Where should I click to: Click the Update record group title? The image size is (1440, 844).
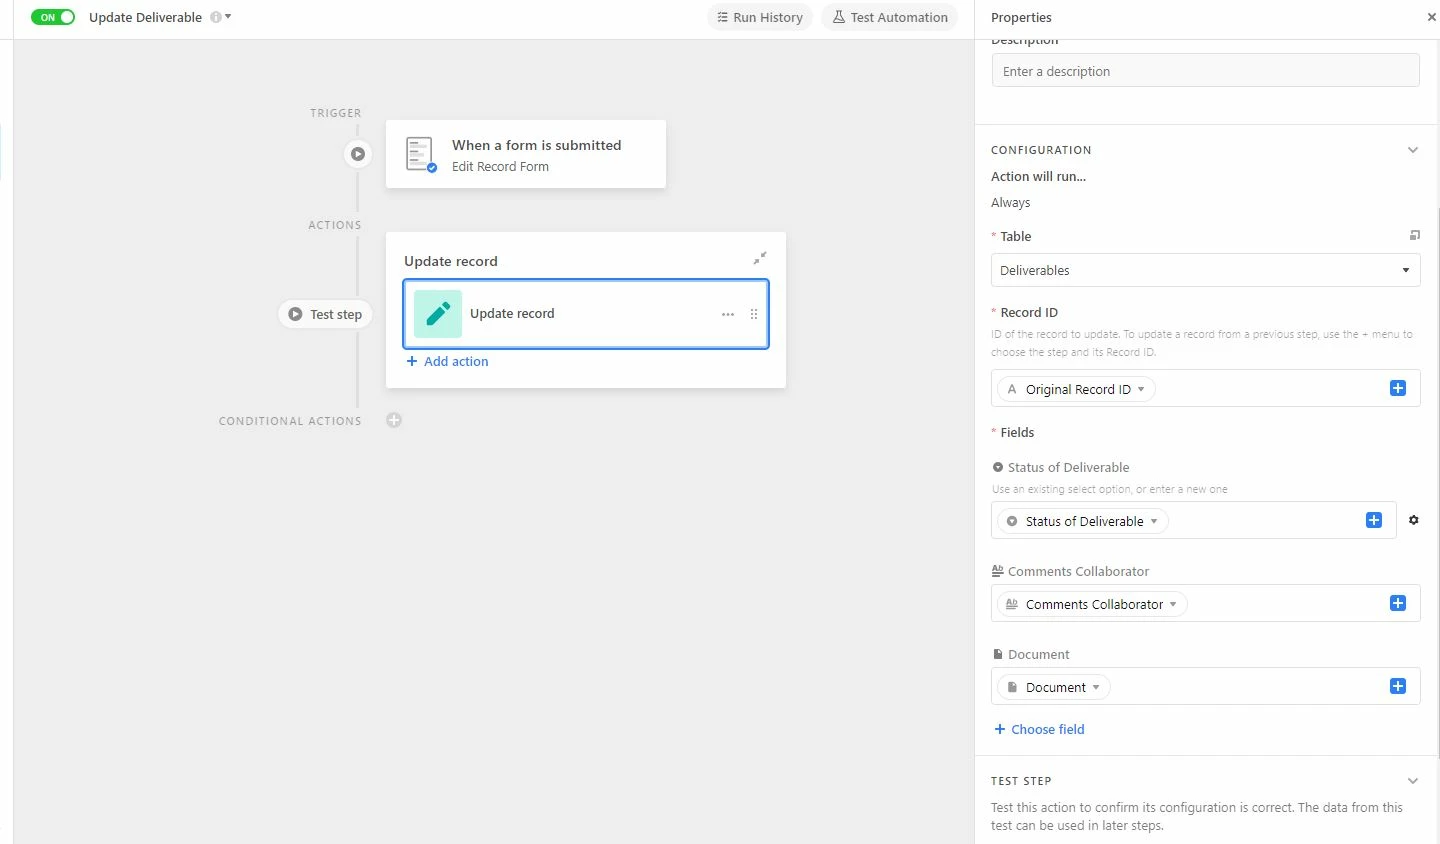pos(451,261)
